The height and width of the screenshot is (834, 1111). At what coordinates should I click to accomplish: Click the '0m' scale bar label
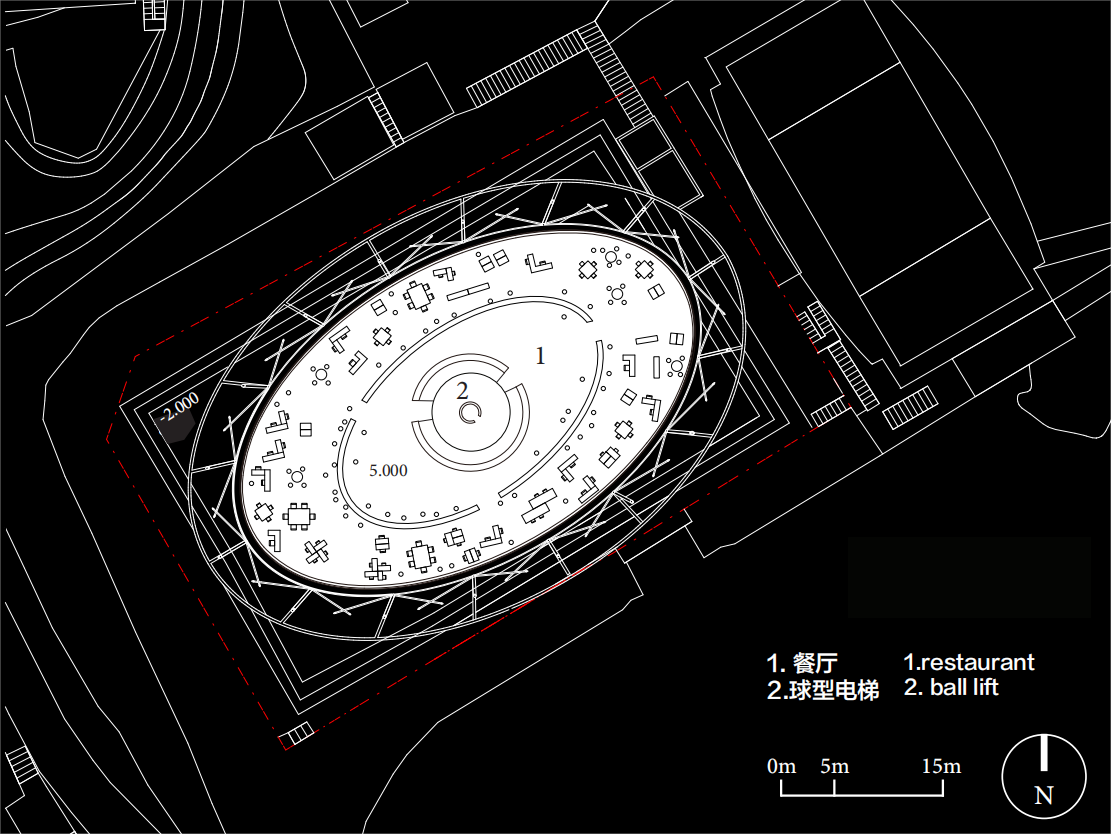pyautogui.click(x=781, y=766)
